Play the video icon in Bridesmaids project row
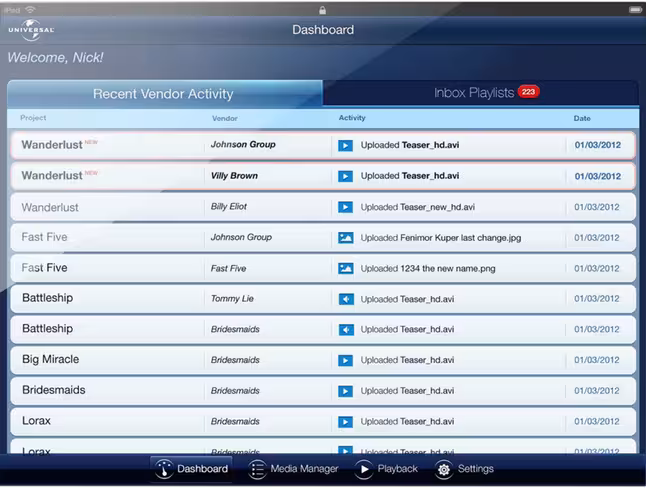This screenshot has width=646, height=488. [345, 391]
